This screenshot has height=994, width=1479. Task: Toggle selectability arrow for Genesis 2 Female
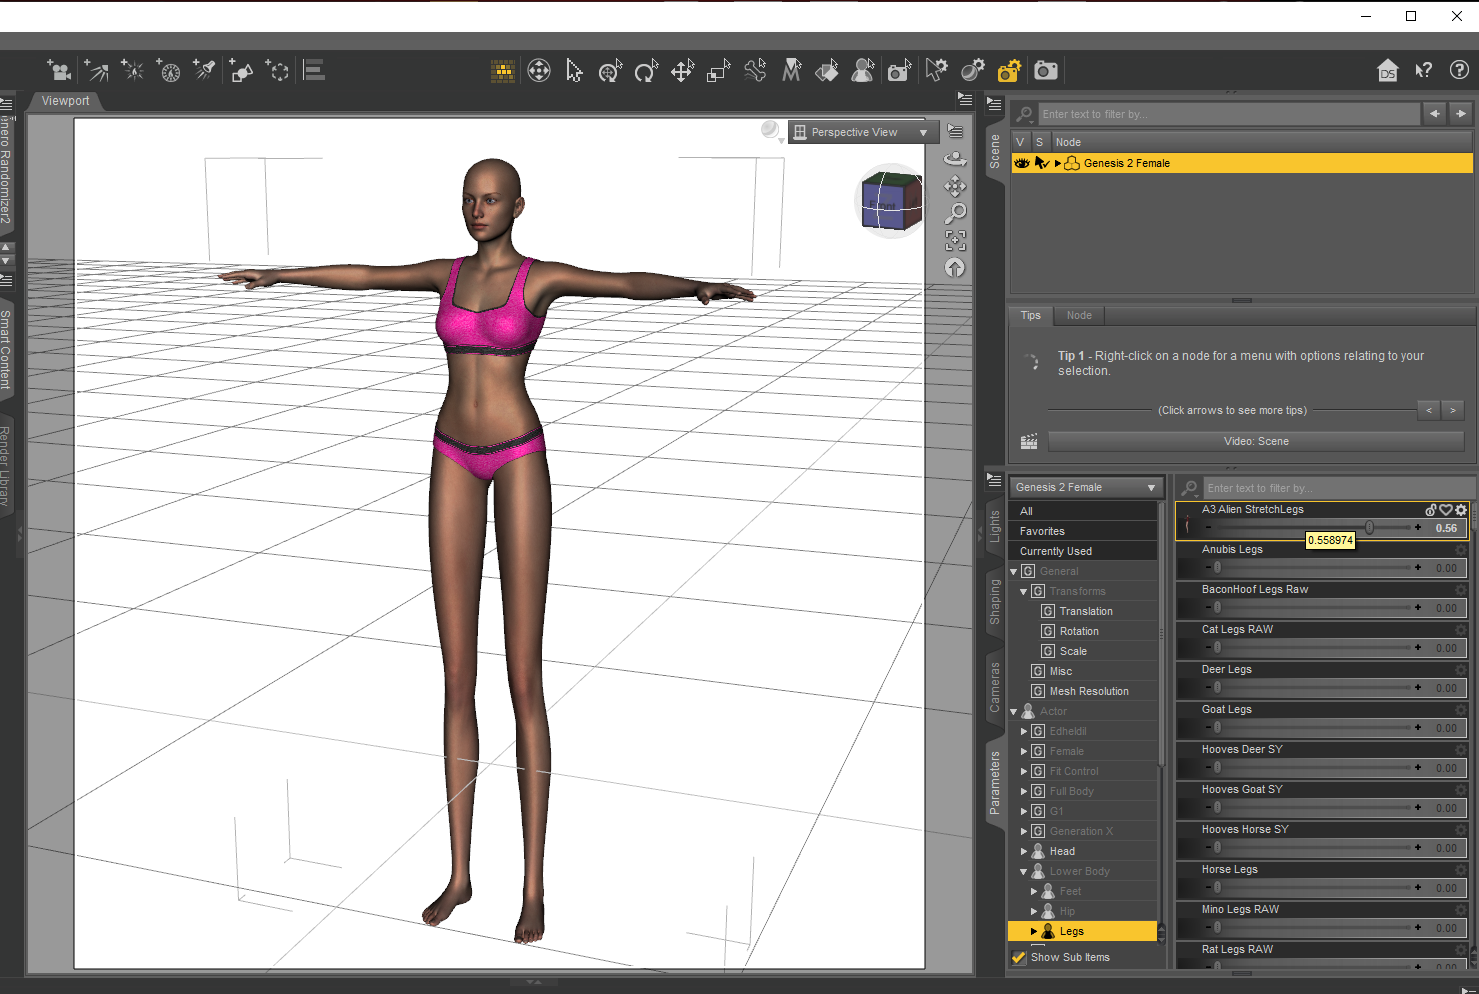pos(1041,163)
